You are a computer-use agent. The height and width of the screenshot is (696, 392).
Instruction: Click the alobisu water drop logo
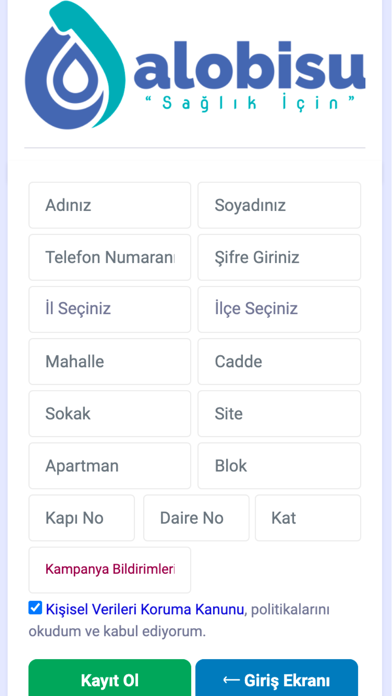point(75,65)
